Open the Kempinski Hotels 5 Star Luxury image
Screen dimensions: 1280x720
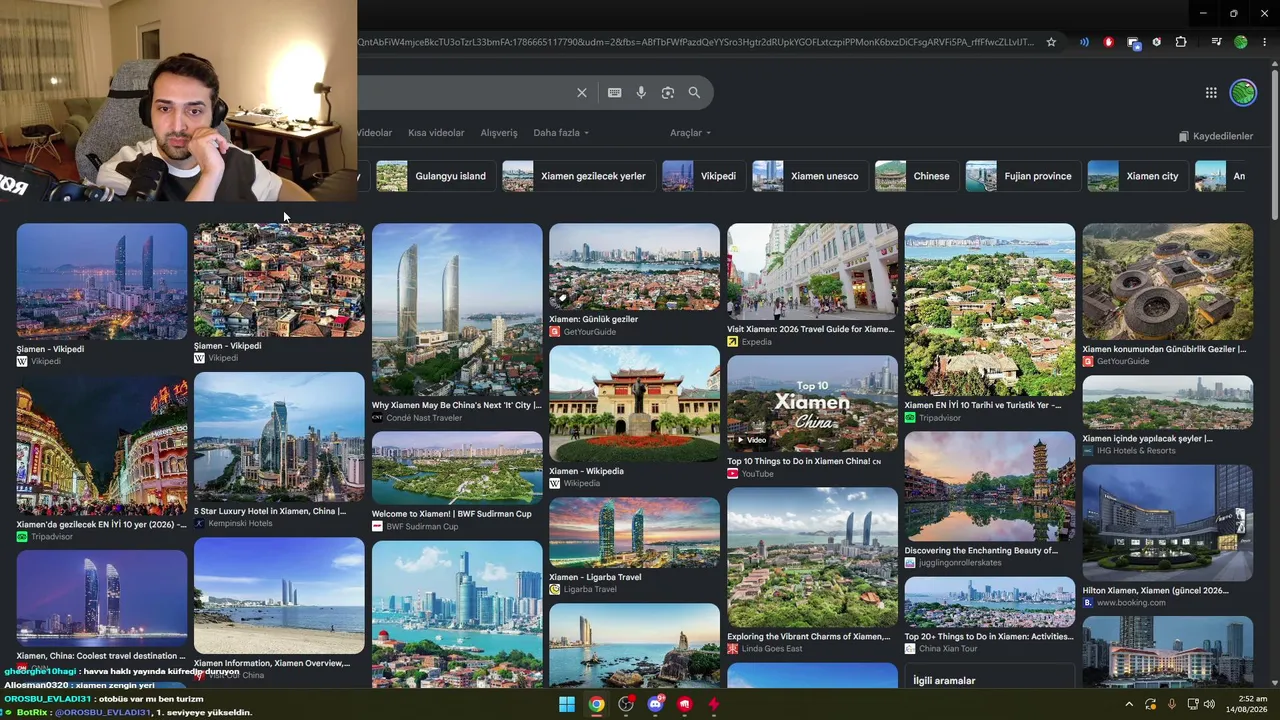pos(279,437)
